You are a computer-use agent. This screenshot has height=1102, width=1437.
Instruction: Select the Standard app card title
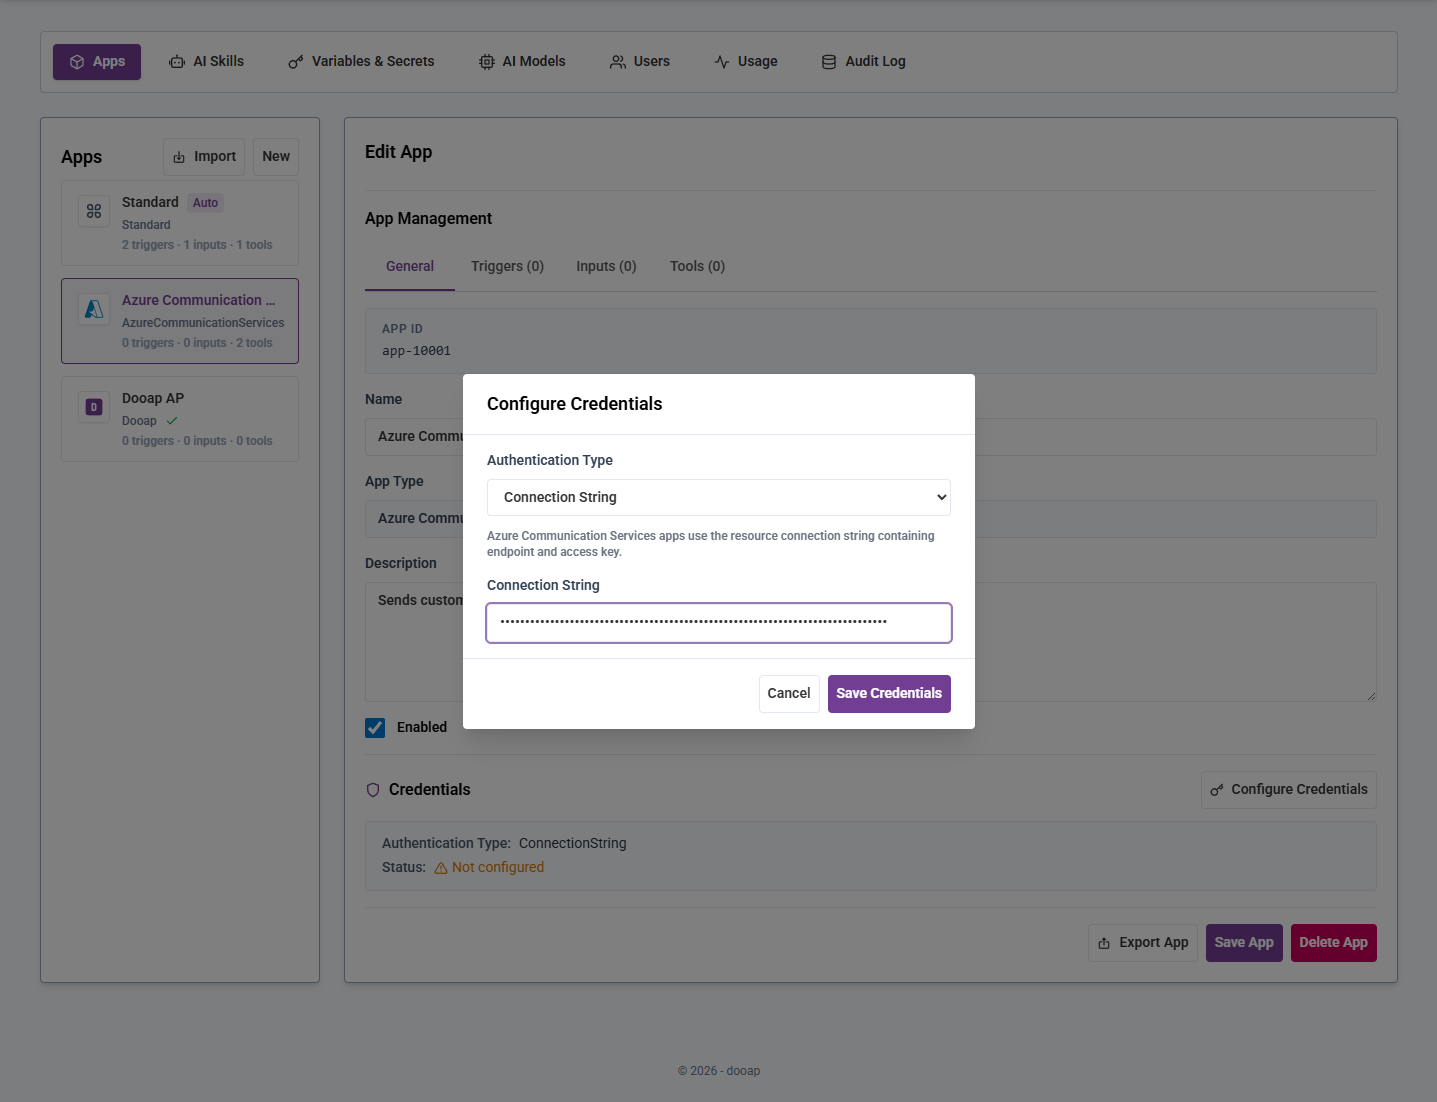coord(150,202)
